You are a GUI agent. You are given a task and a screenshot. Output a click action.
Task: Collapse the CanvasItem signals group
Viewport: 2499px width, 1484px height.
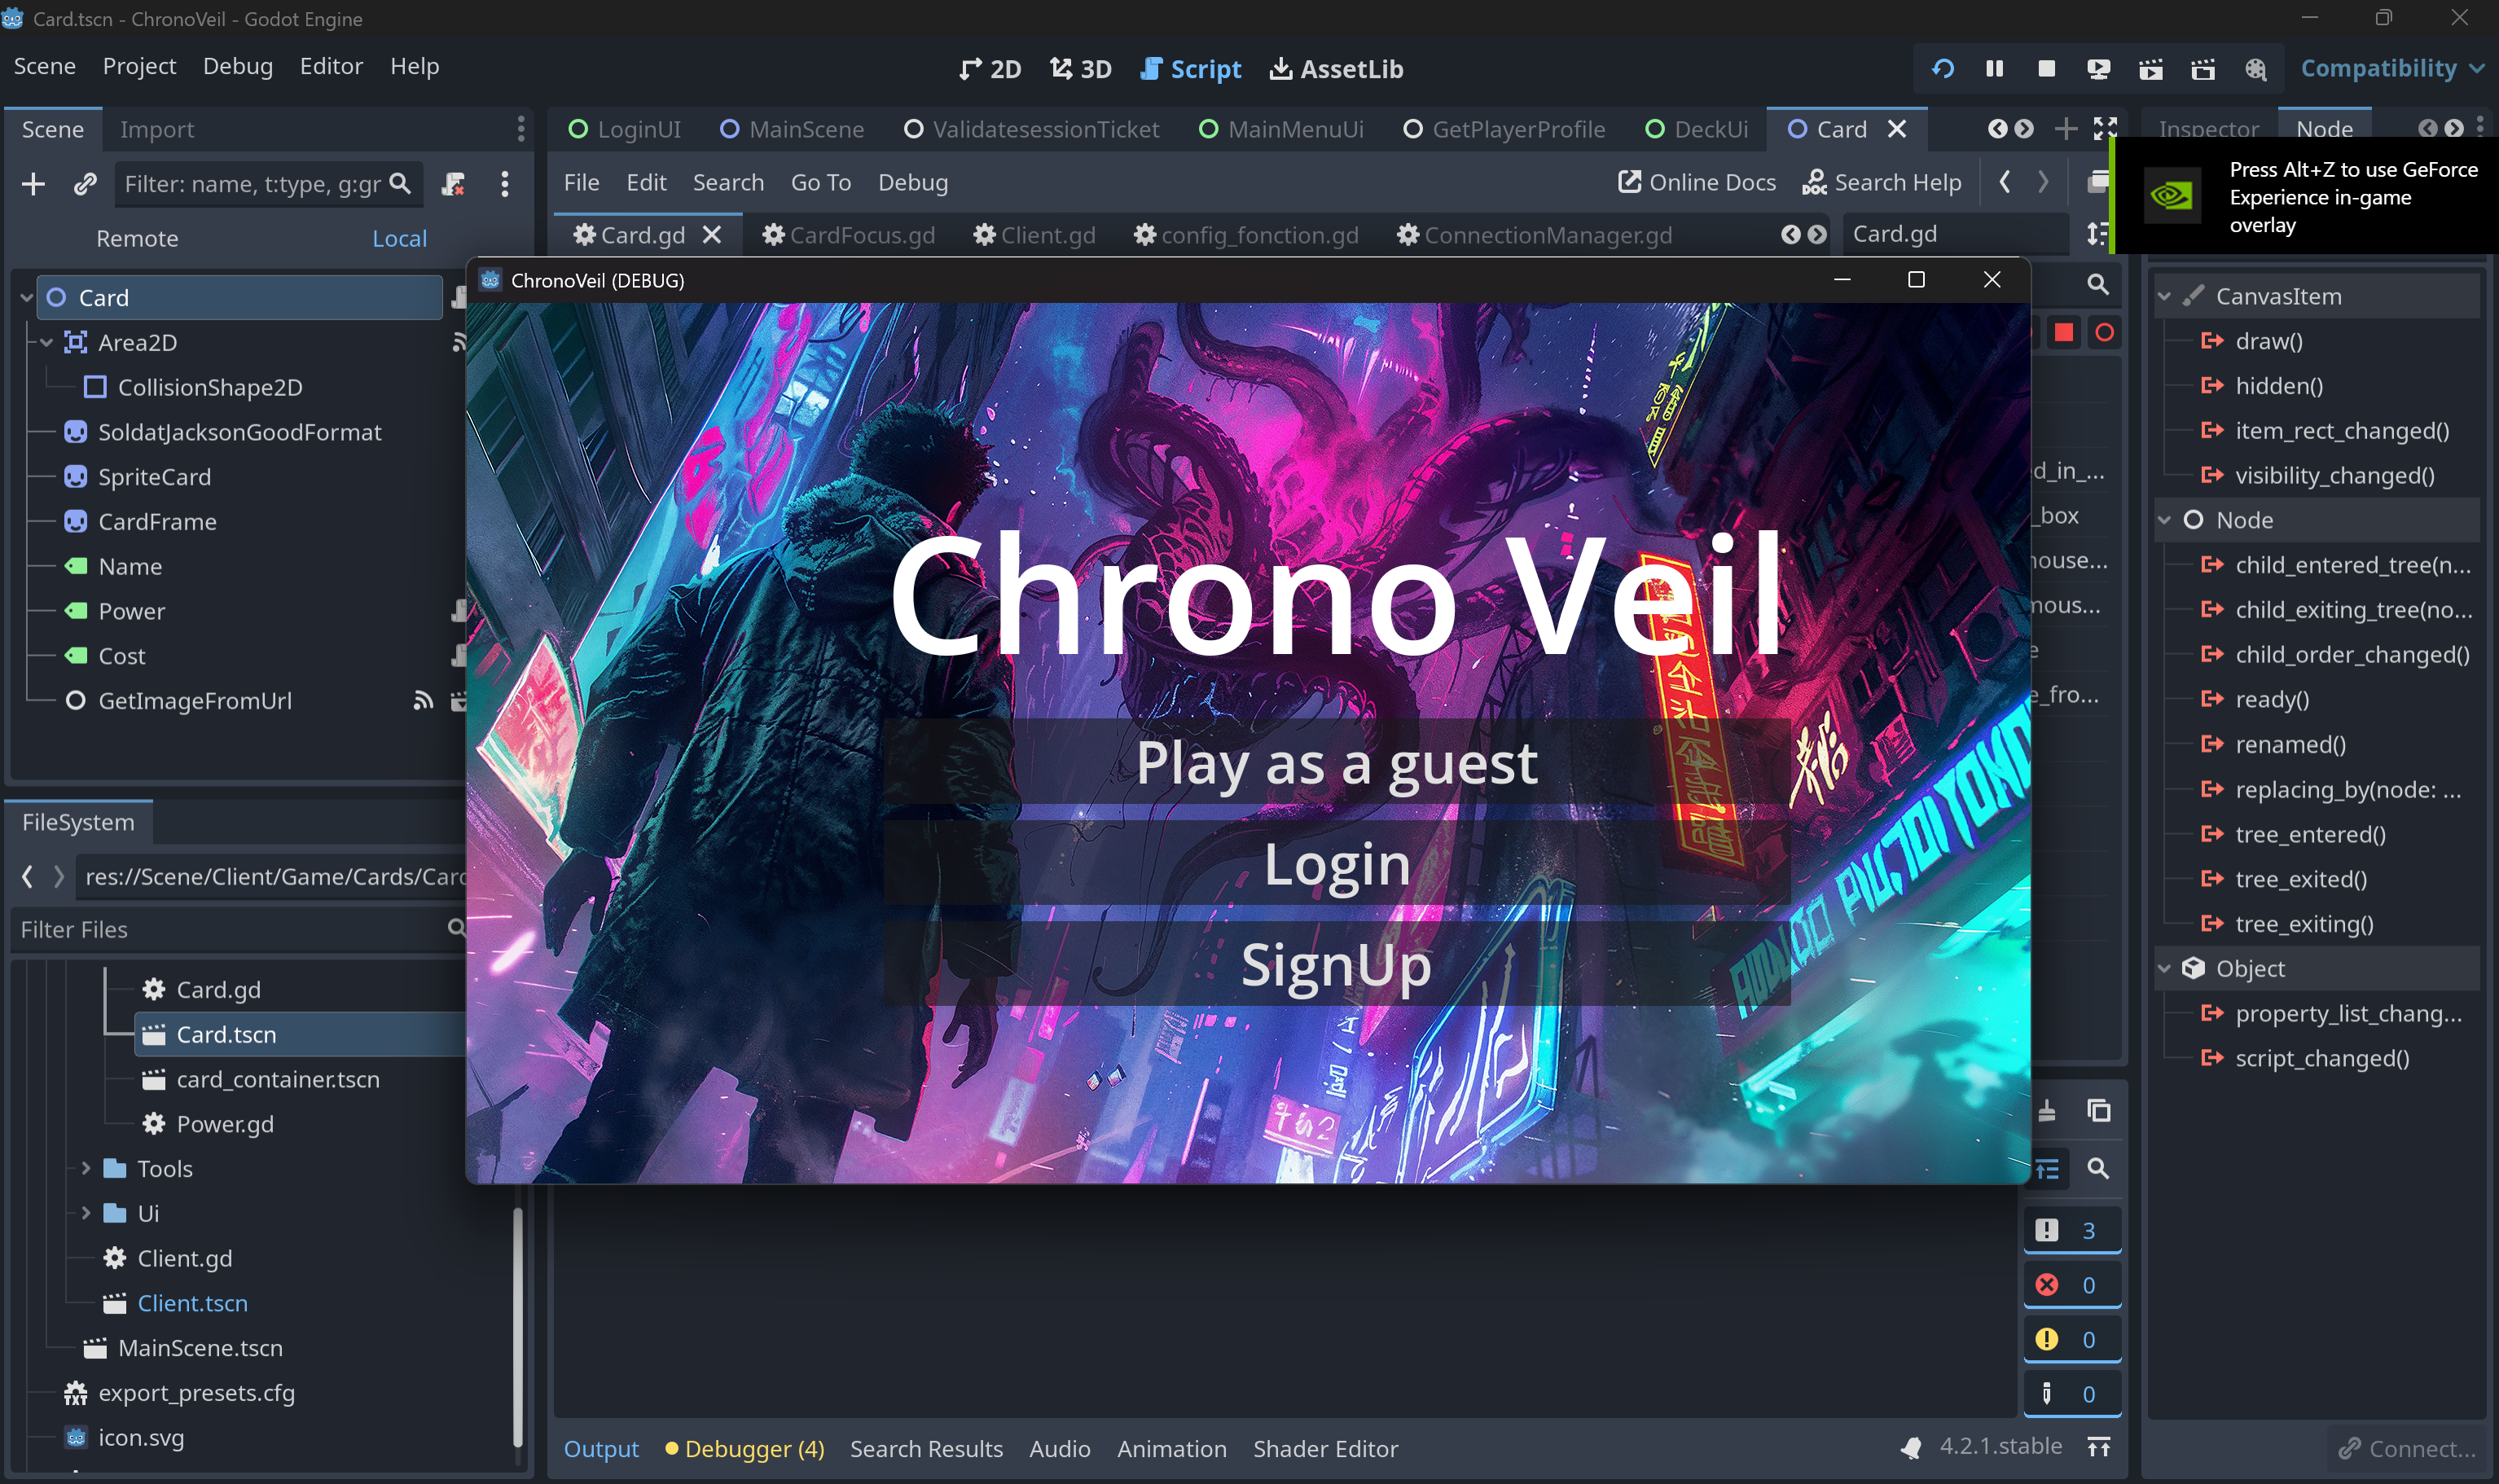(2164, 297)
